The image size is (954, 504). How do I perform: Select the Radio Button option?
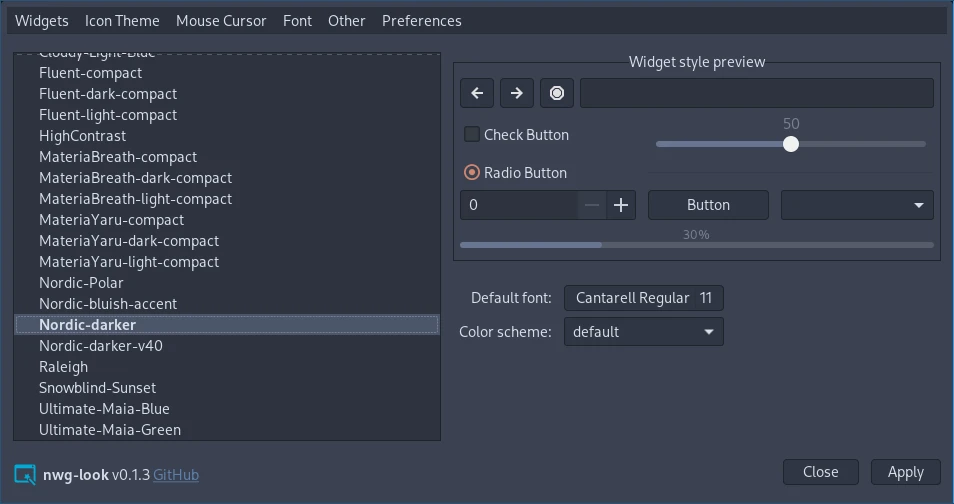pyautogui.click(x=472, y=173)
